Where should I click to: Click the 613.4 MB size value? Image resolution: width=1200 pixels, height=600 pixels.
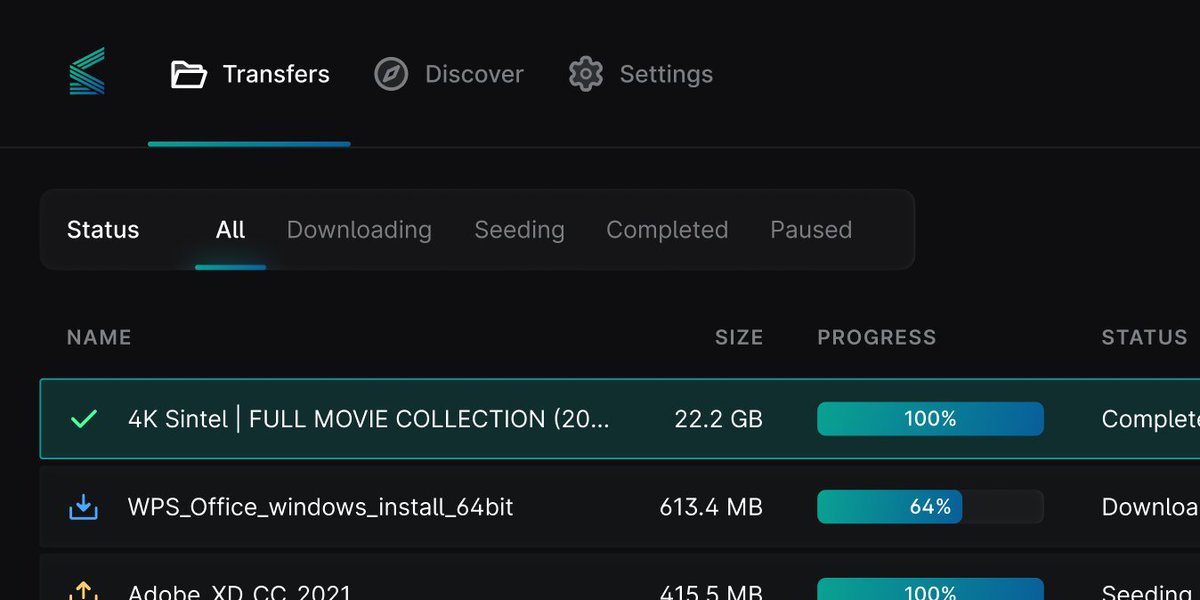[x=711, y=507]
